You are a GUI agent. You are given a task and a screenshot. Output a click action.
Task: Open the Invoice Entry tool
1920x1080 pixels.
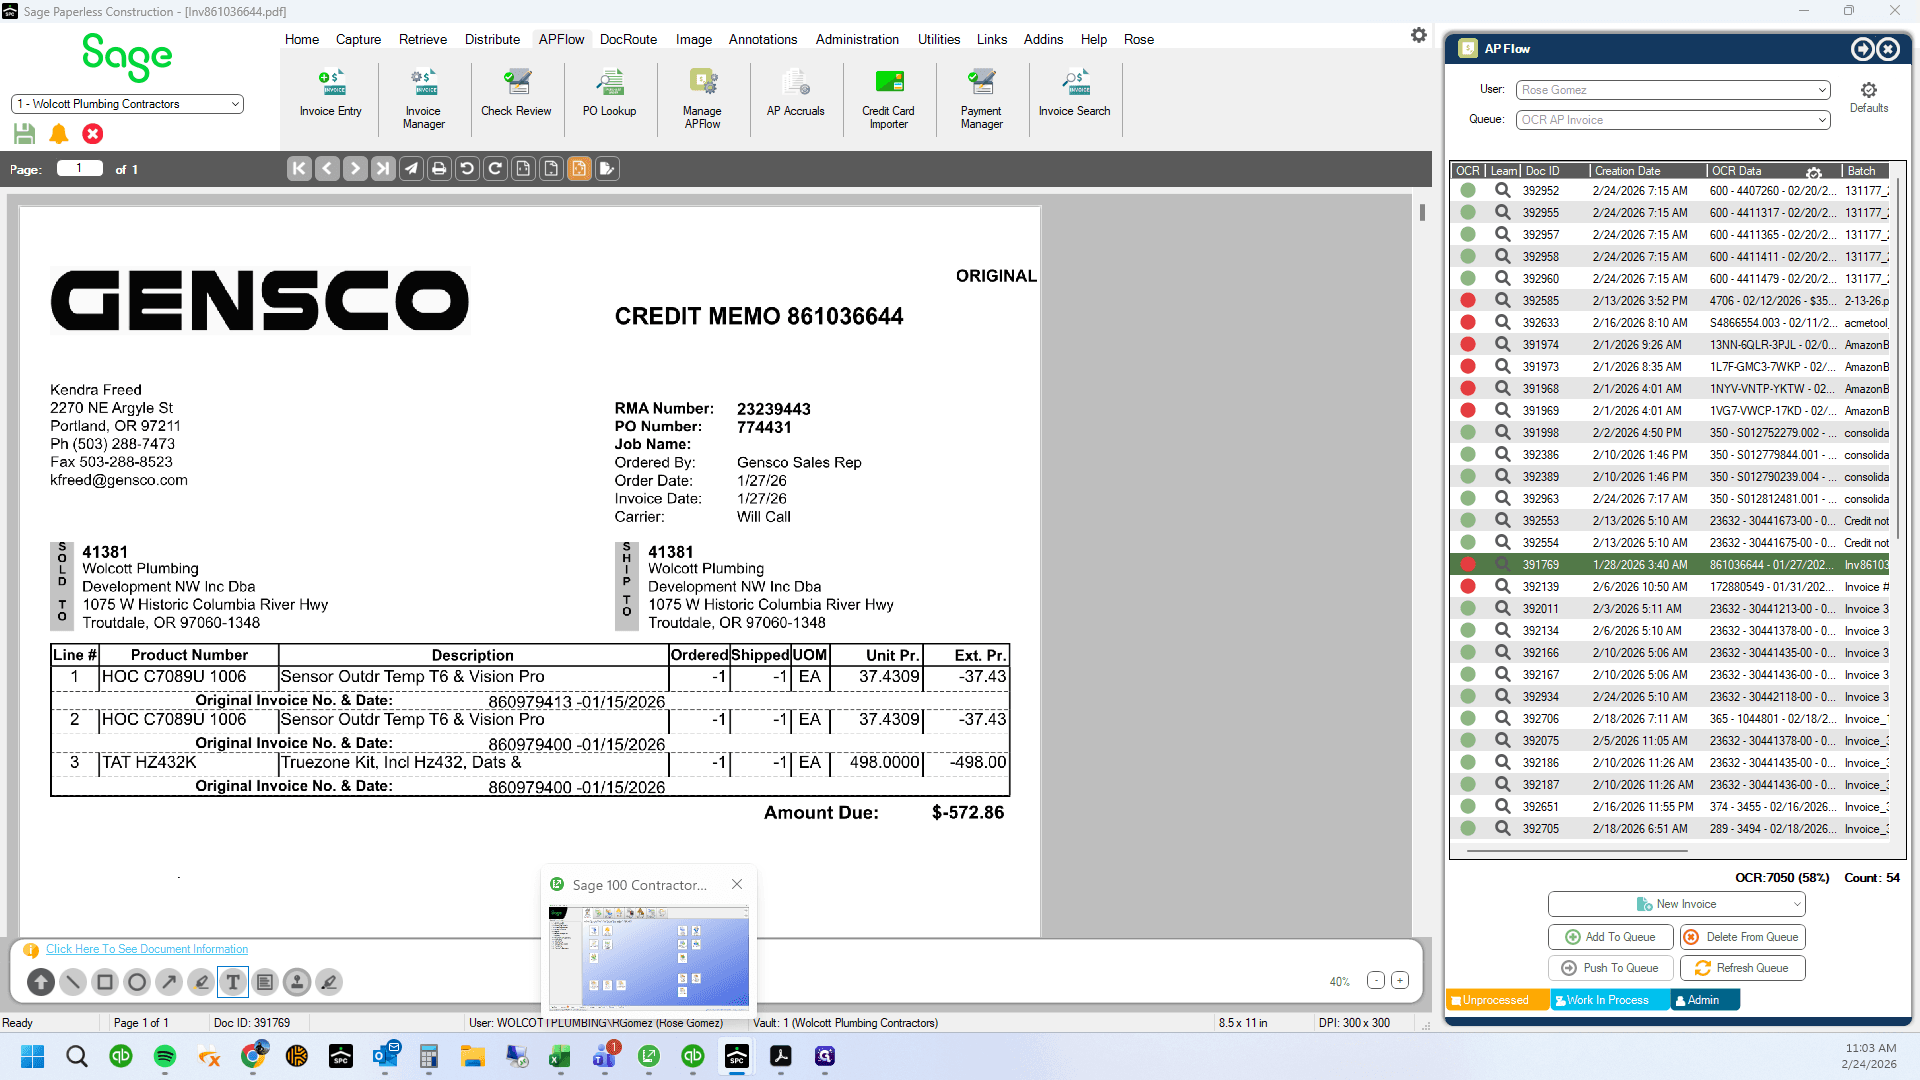click(x=330, y=95)
